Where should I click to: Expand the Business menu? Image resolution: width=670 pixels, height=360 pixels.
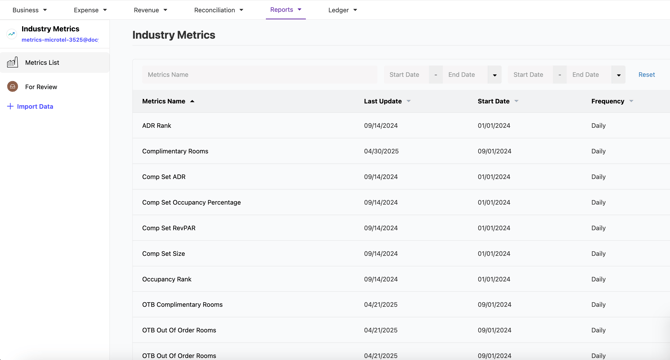29,10
